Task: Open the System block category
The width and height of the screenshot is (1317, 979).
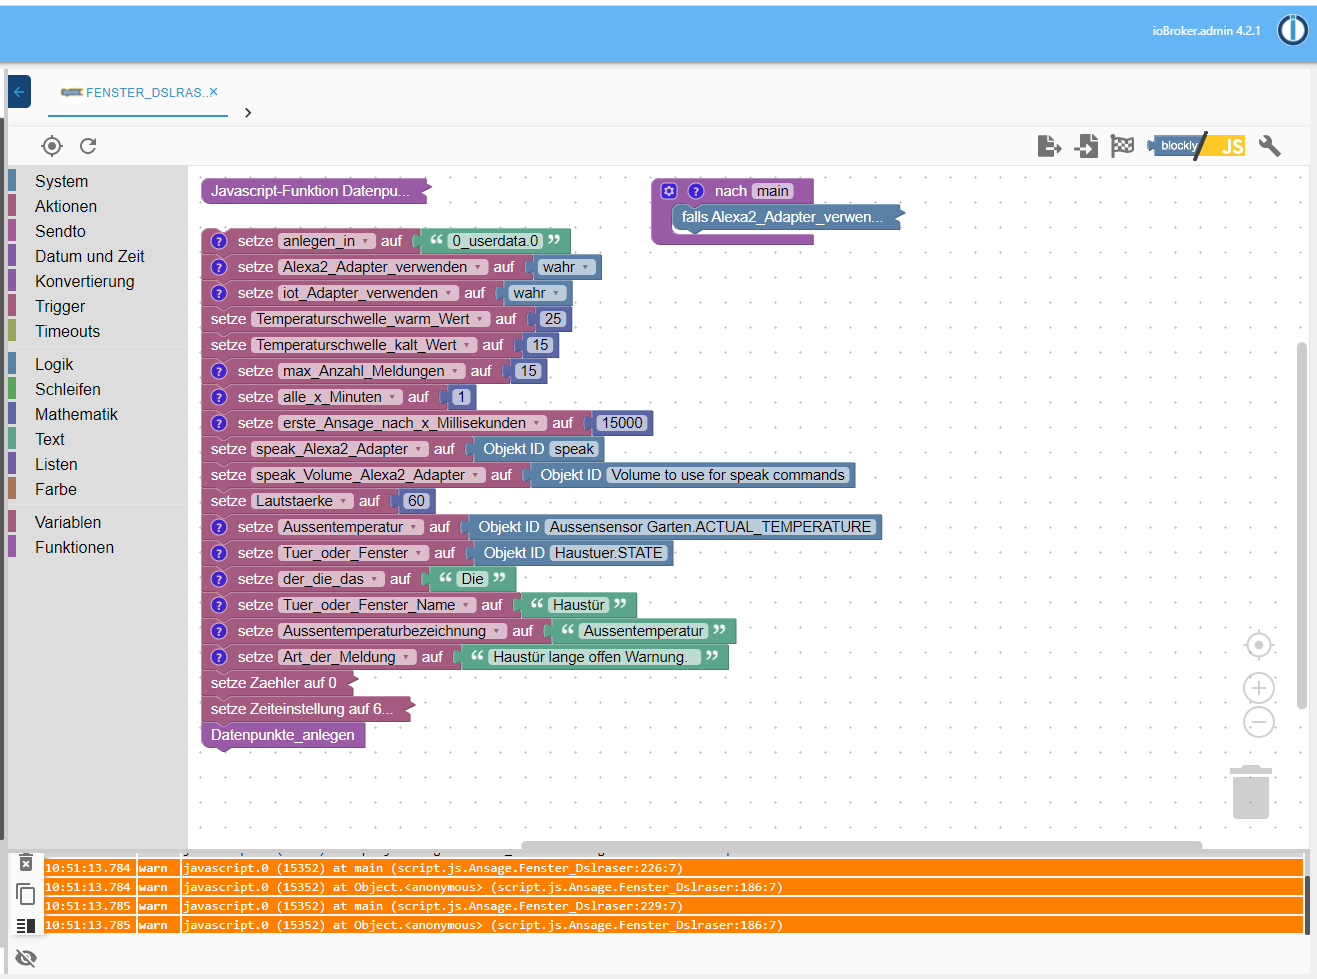Action: pyautogui.click(x=61, y=181)
